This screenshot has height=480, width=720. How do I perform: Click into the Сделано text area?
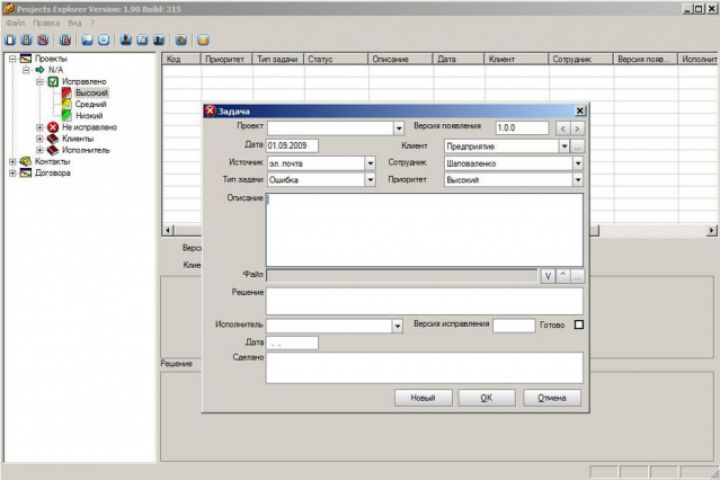coord(425,367)
